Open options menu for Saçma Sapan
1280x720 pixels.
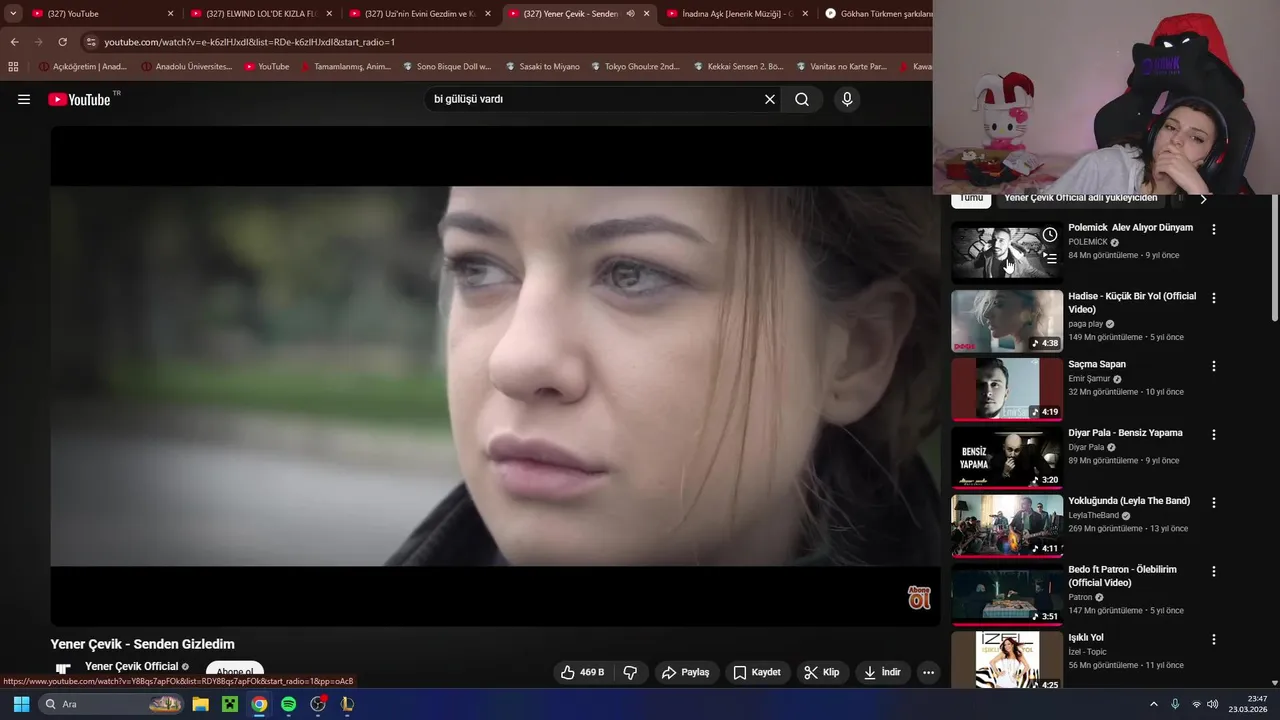[x=1214, y=366]
